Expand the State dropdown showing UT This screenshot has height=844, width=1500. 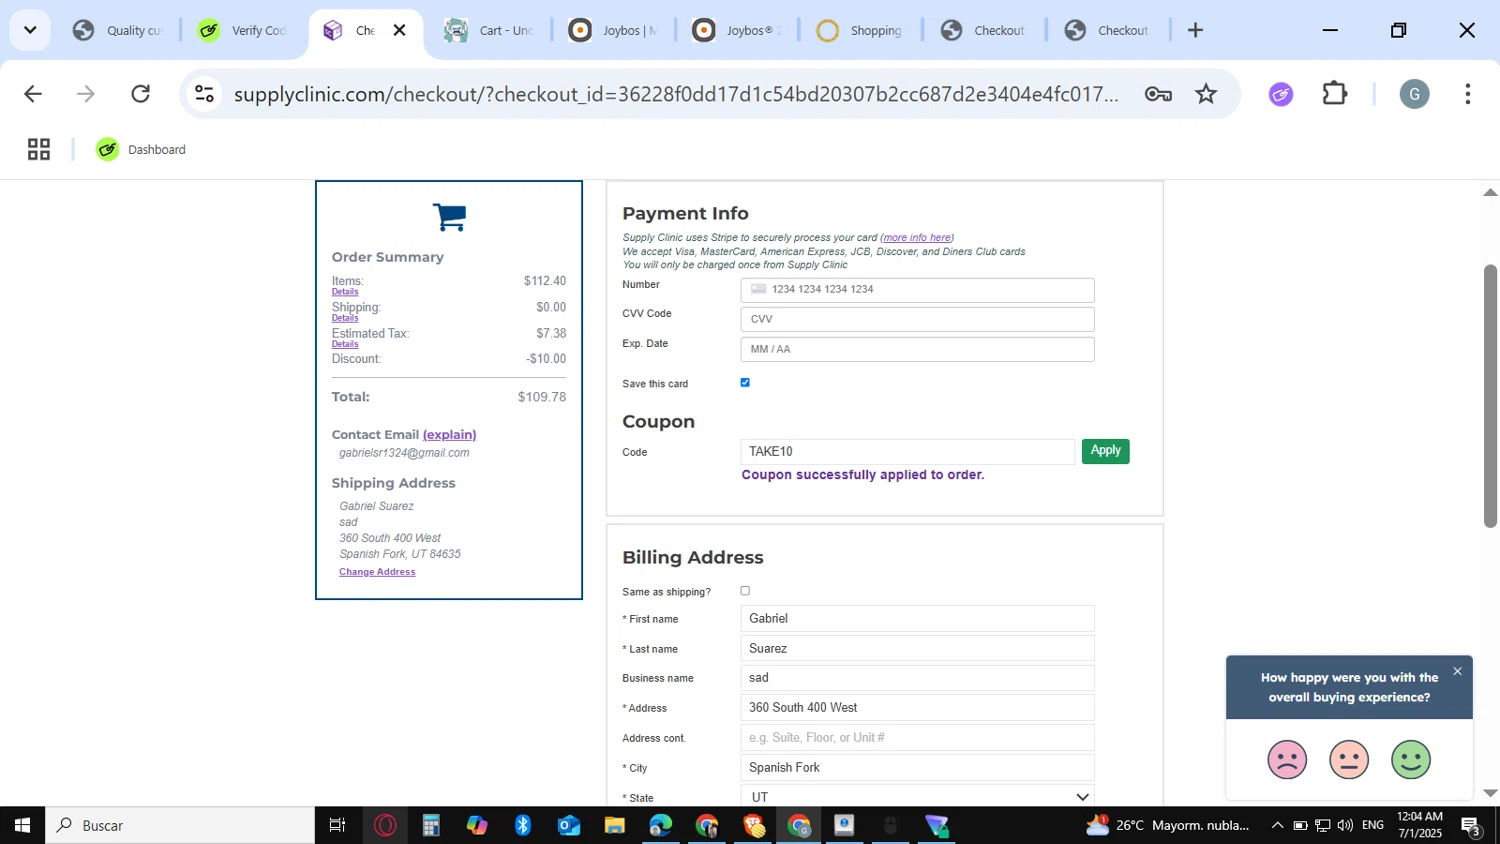918,797
